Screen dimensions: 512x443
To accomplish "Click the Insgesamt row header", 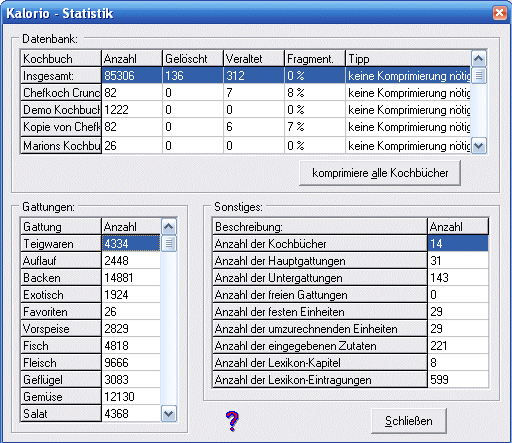I will click(x=61, y=76).
